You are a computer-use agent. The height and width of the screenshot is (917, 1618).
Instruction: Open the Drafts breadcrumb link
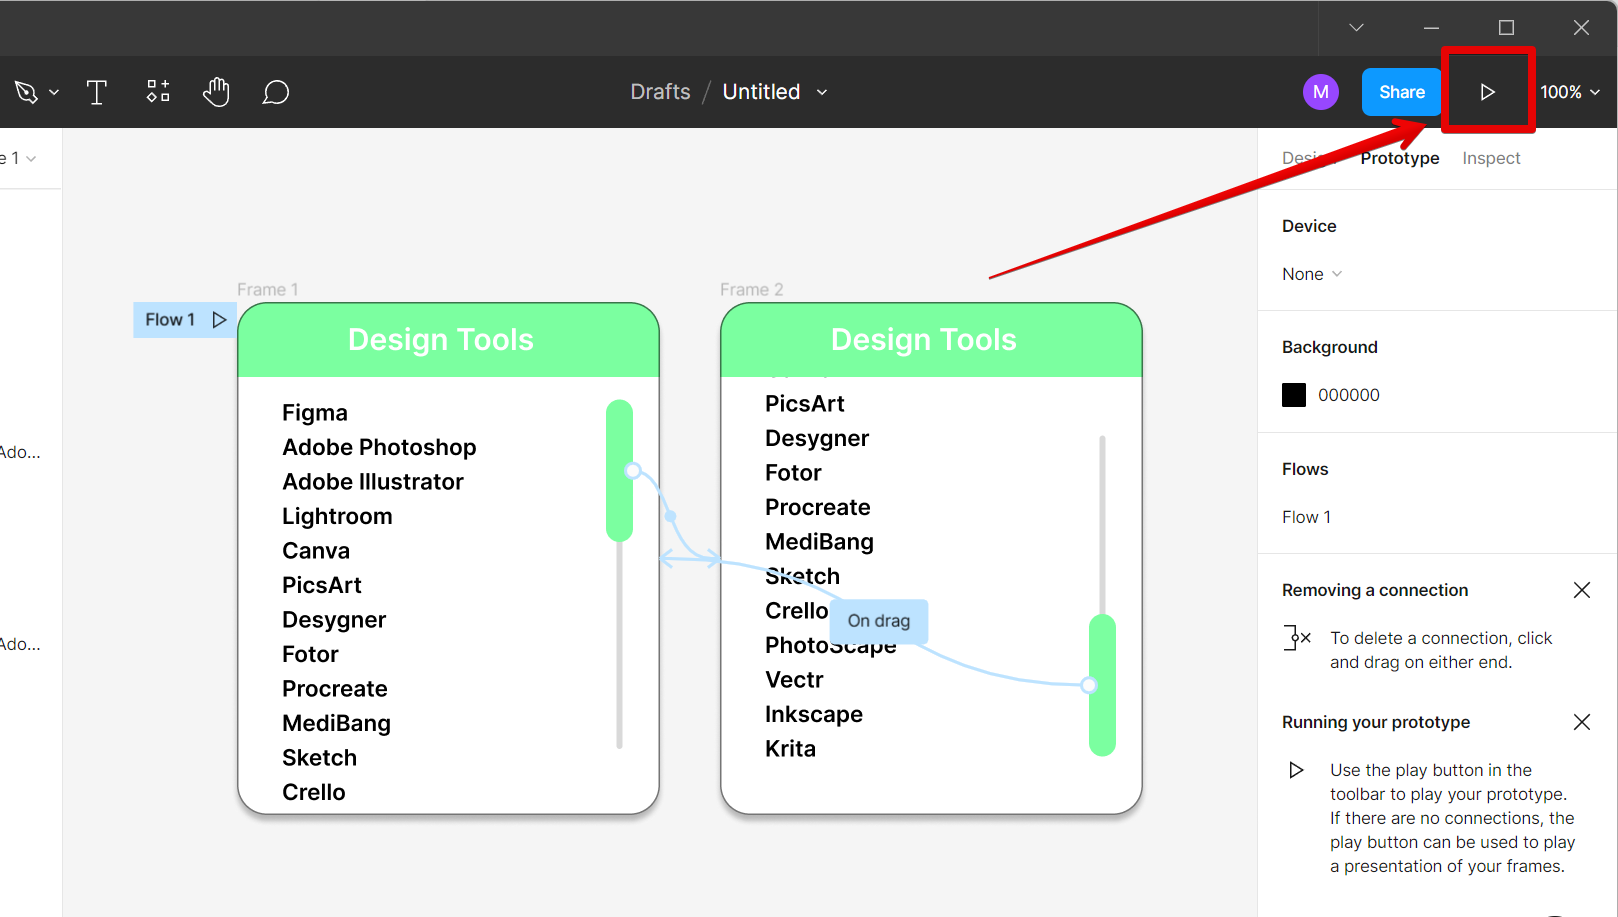(660, 92)
